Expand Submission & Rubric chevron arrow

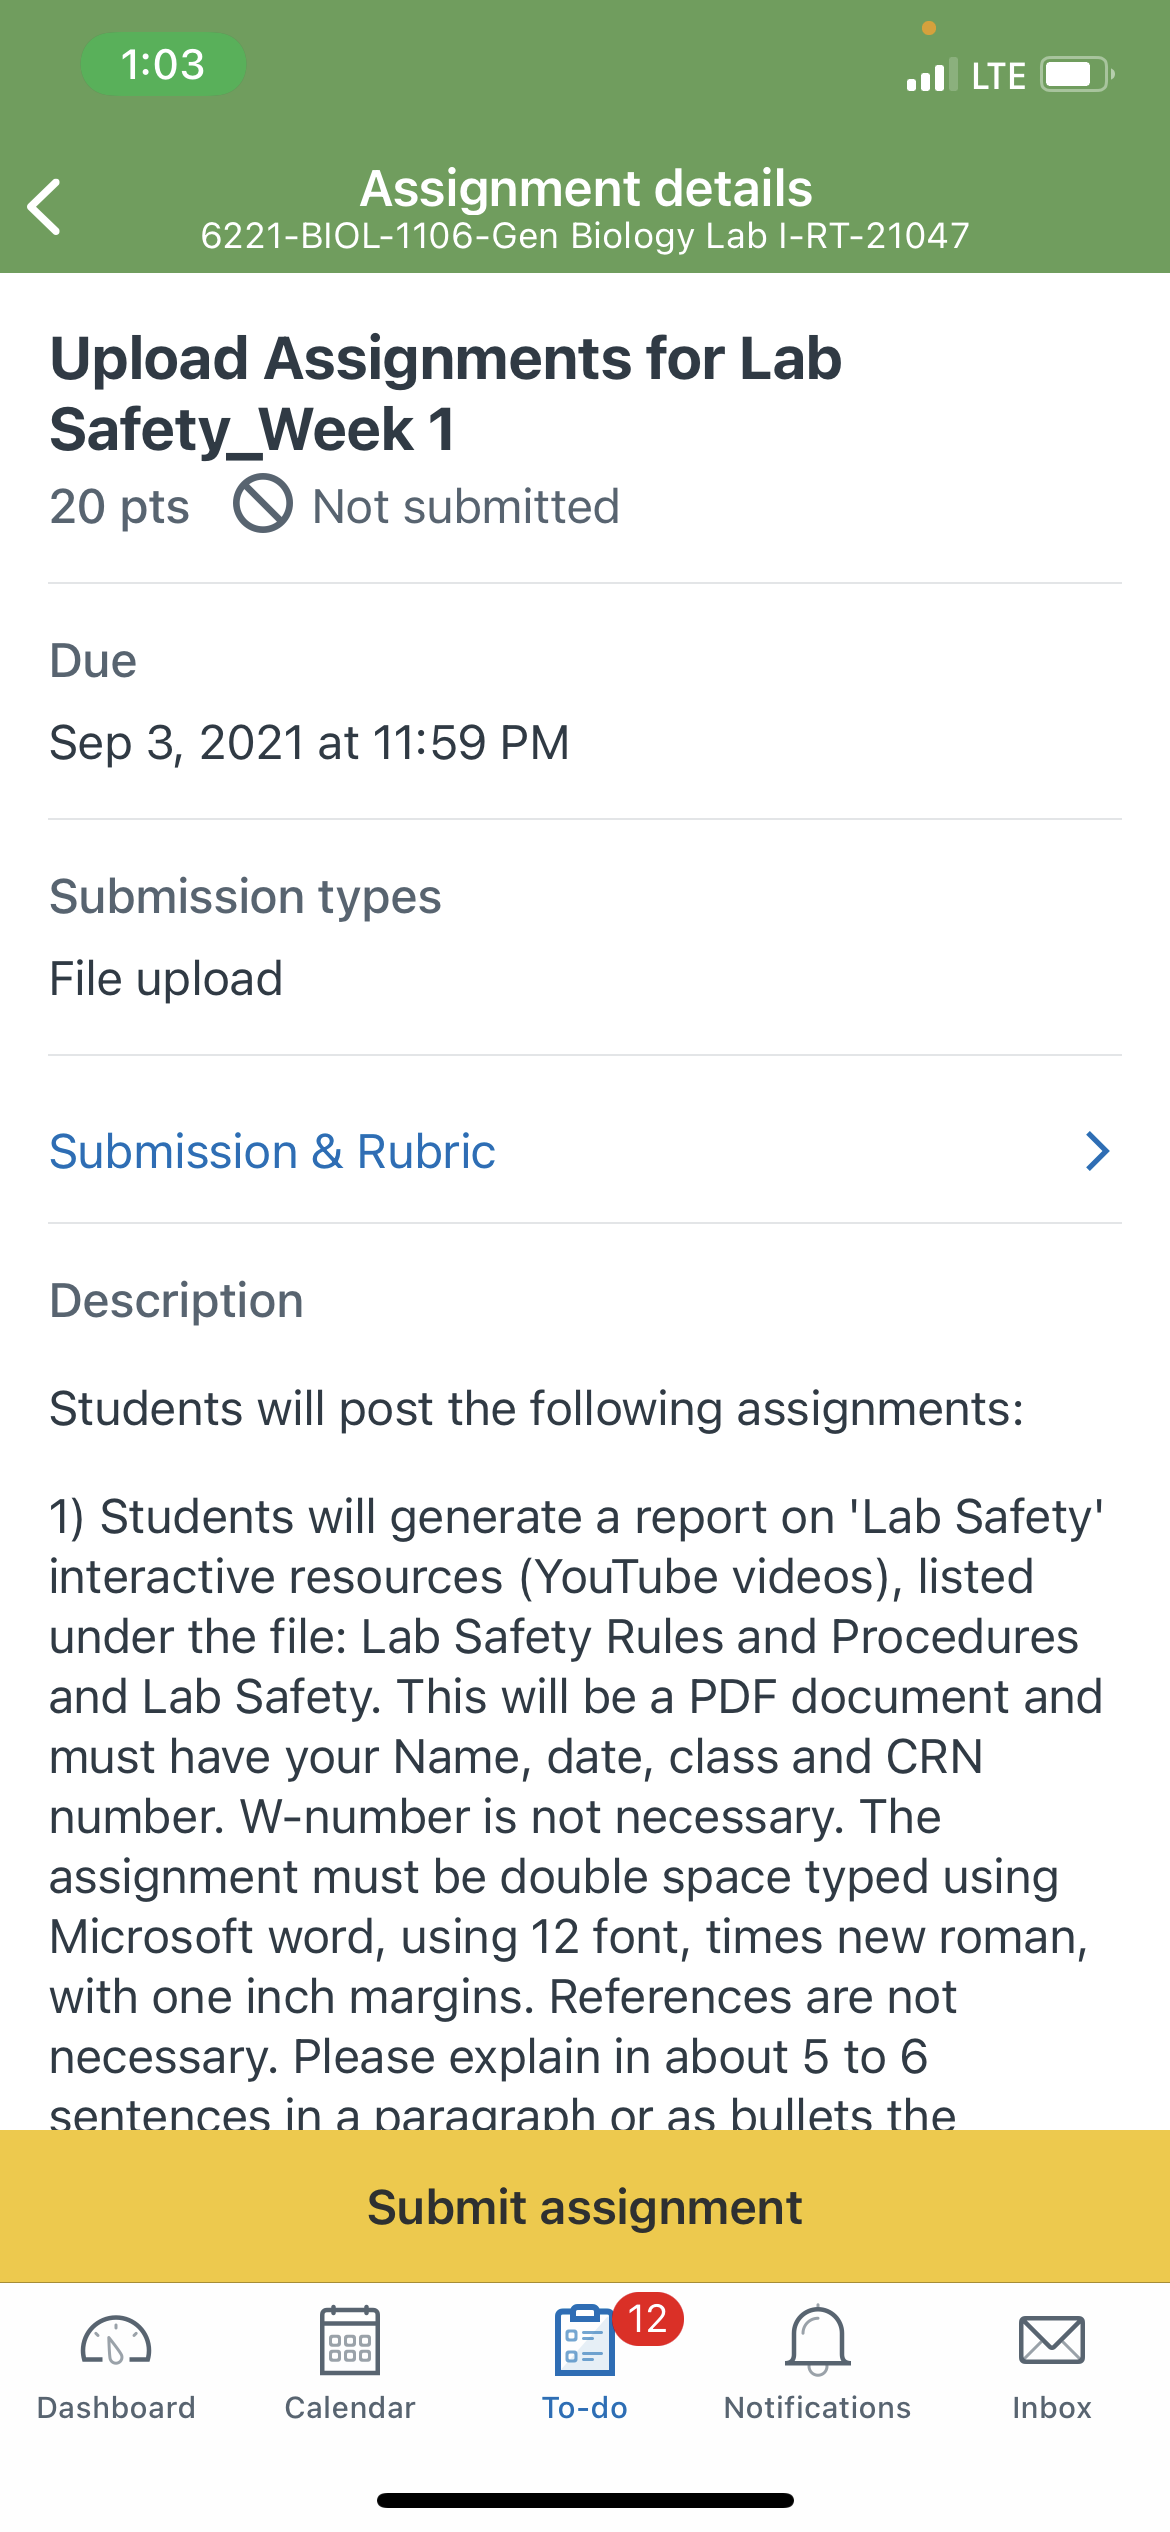click(x=1098, y=1151)
